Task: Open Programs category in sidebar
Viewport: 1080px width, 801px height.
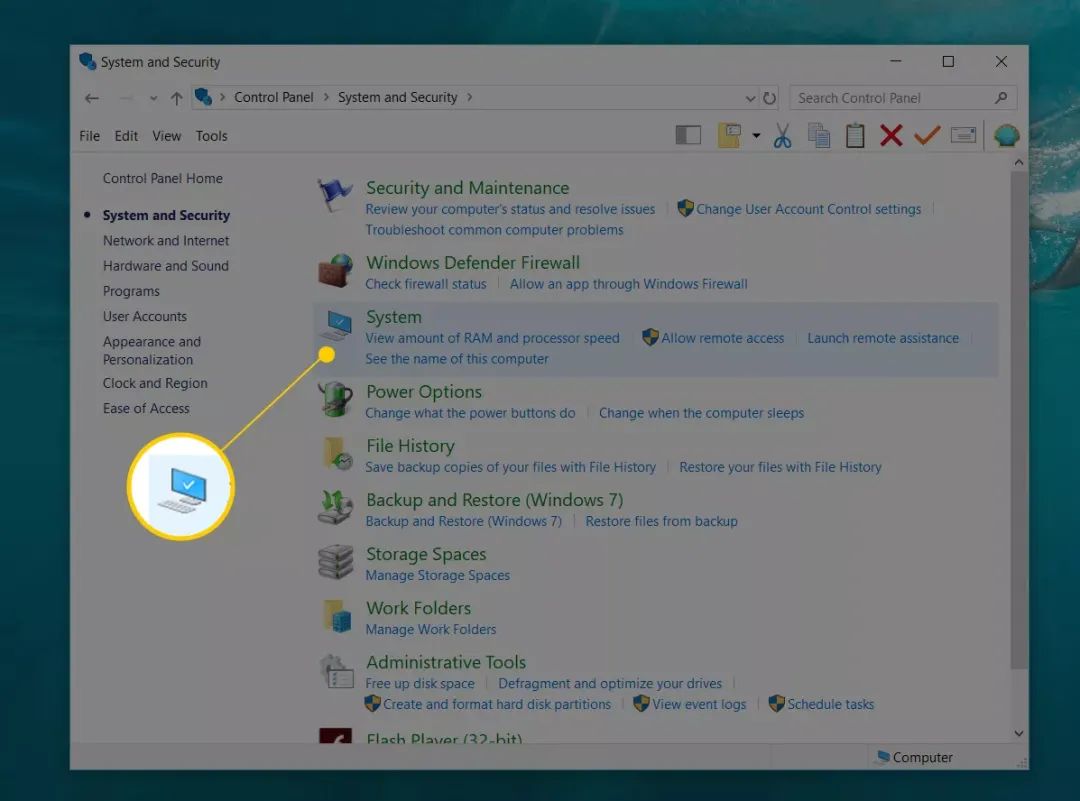Action: click(131, 291)
